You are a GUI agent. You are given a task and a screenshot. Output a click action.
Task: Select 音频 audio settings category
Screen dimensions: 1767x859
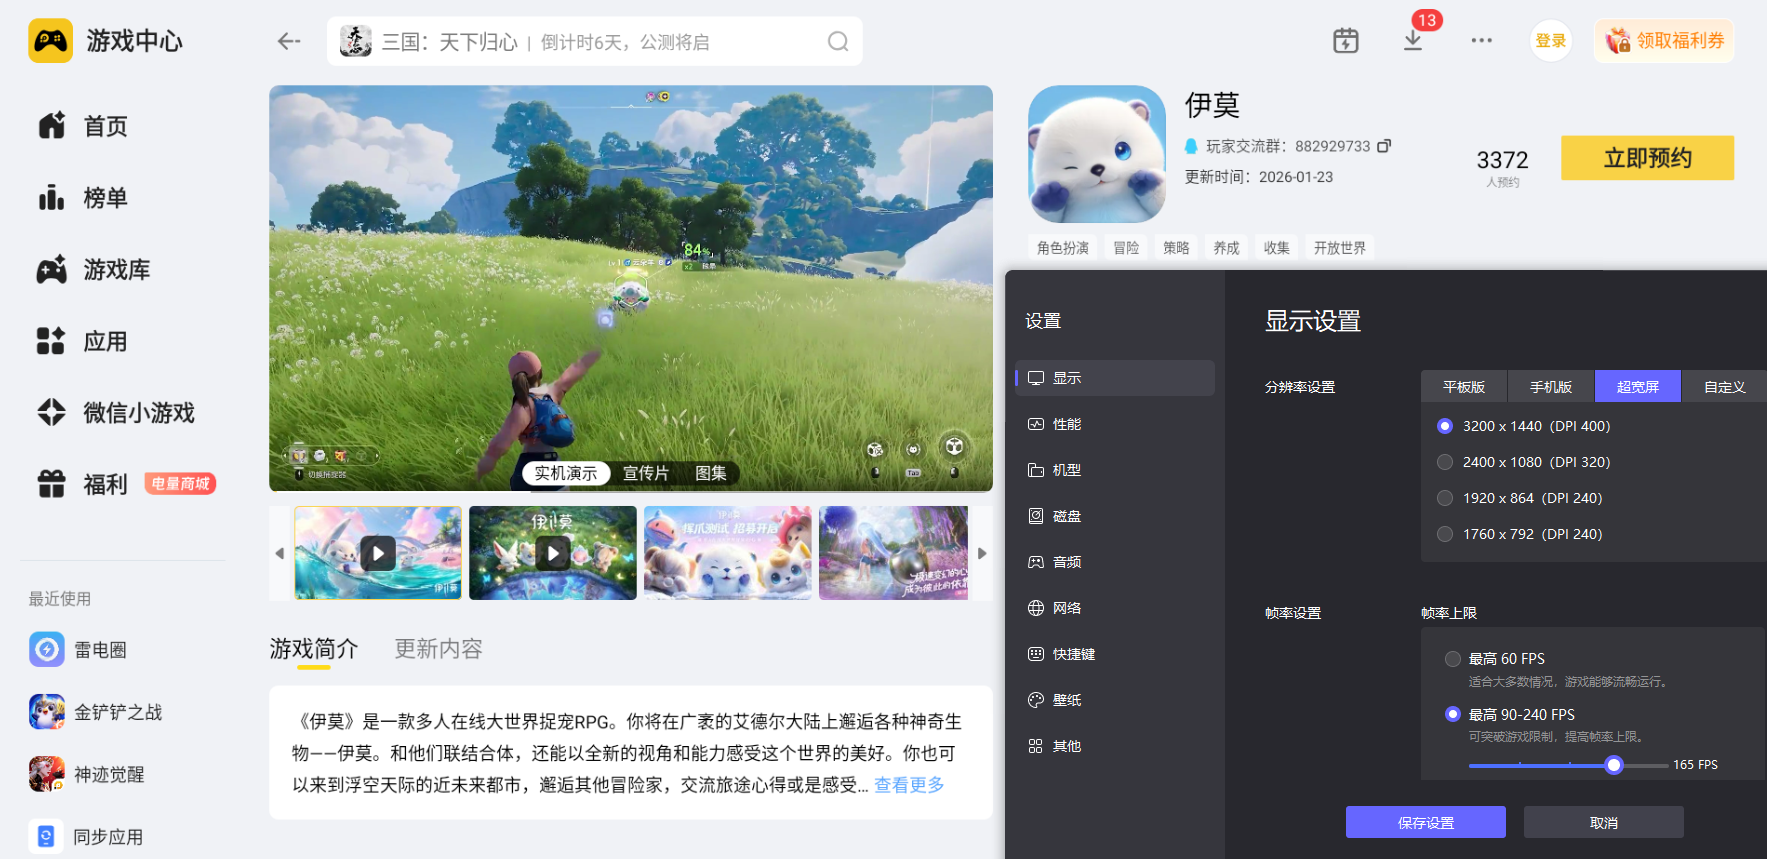point(1115,562)
